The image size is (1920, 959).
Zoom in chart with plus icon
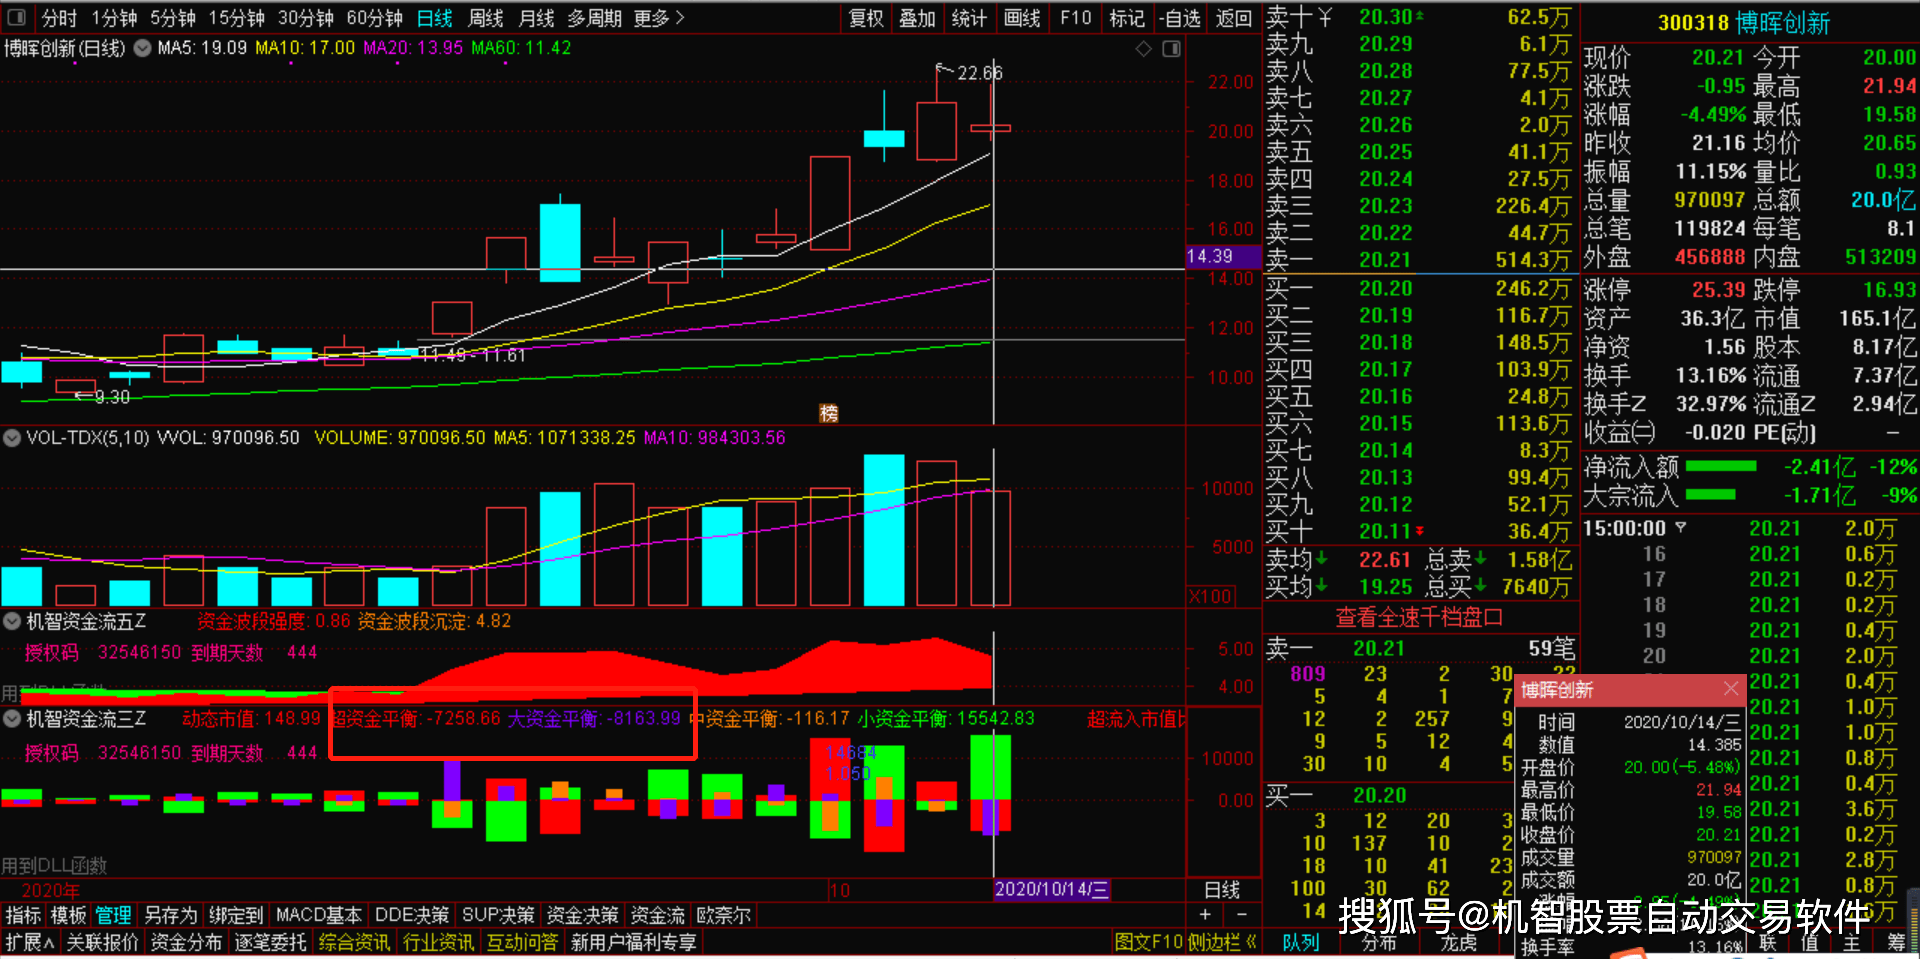(x=1205, y=914)
